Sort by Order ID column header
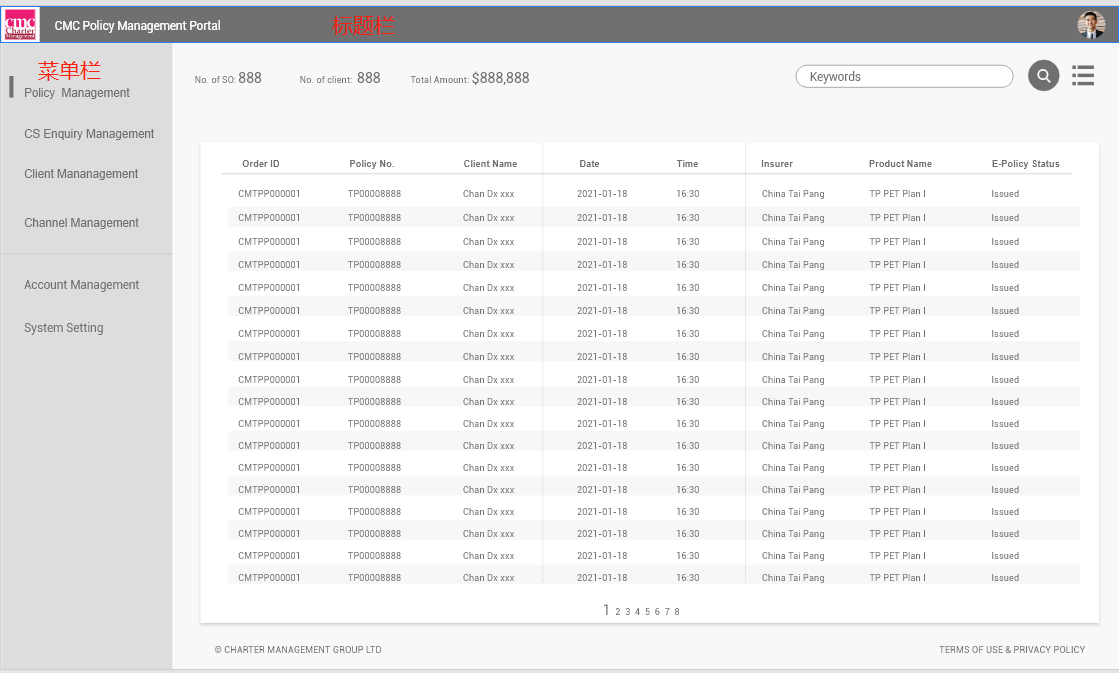Viewport: 1119px width, 673px height. coord(260,163)
